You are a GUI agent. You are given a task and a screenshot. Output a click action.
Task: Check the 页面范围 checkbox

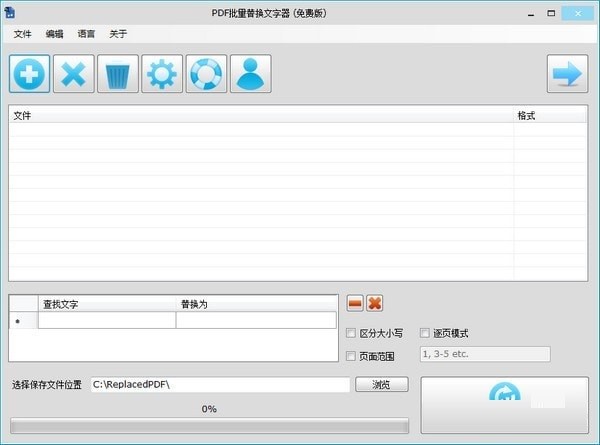[x=351, y=356]
